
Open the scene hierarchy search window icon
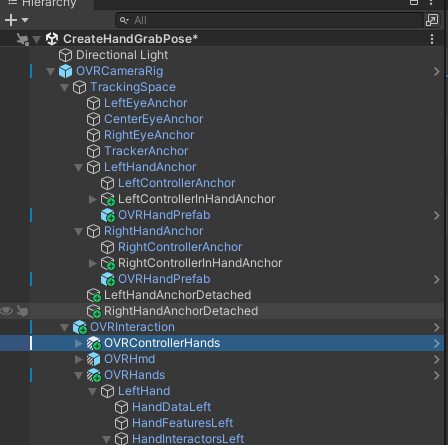pos(432,20)
